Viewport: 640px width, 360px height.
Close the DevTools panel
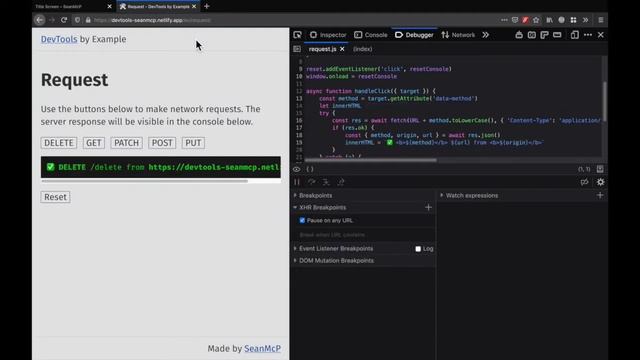601,35
